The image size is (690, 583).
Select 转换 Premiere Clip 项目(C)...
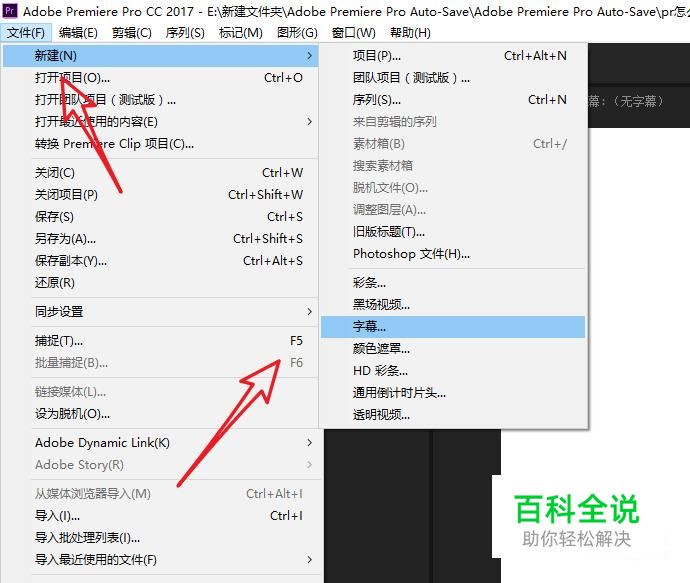pyautogui.click(x=161, y=144)
